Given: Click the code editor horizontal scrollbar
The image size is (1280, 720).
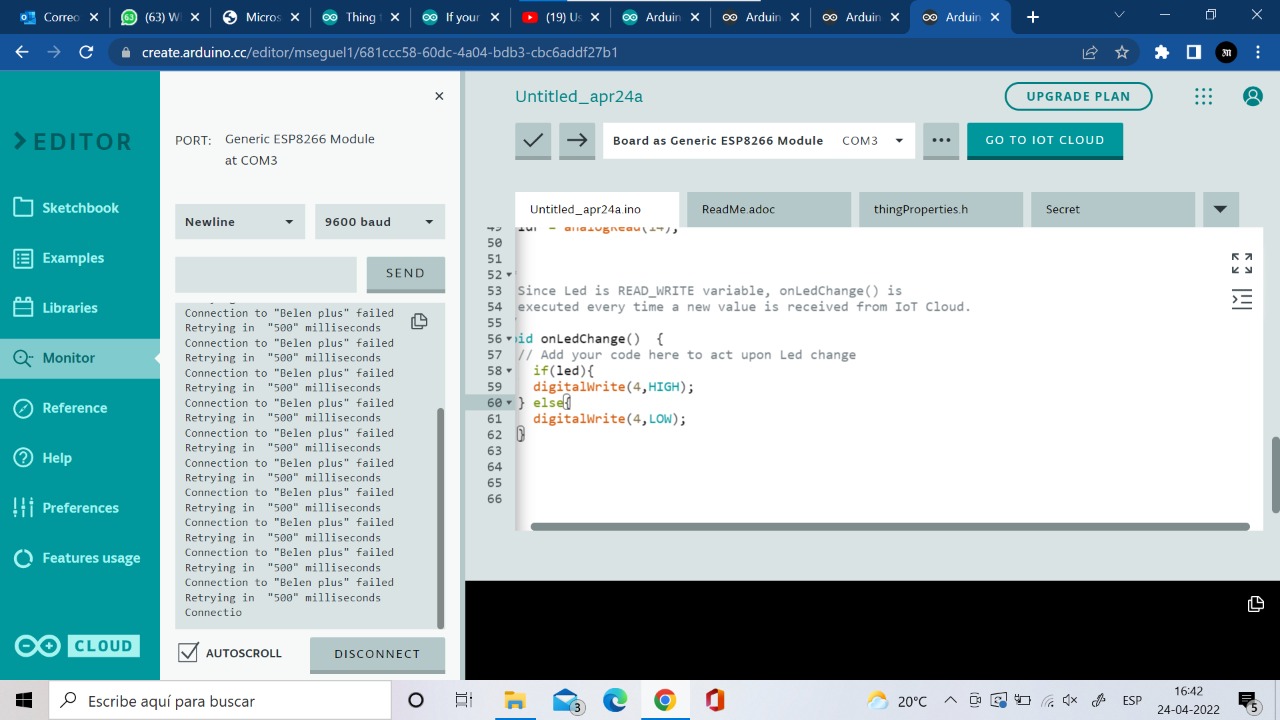Looking at the screenshot, I should pos(890,526).
